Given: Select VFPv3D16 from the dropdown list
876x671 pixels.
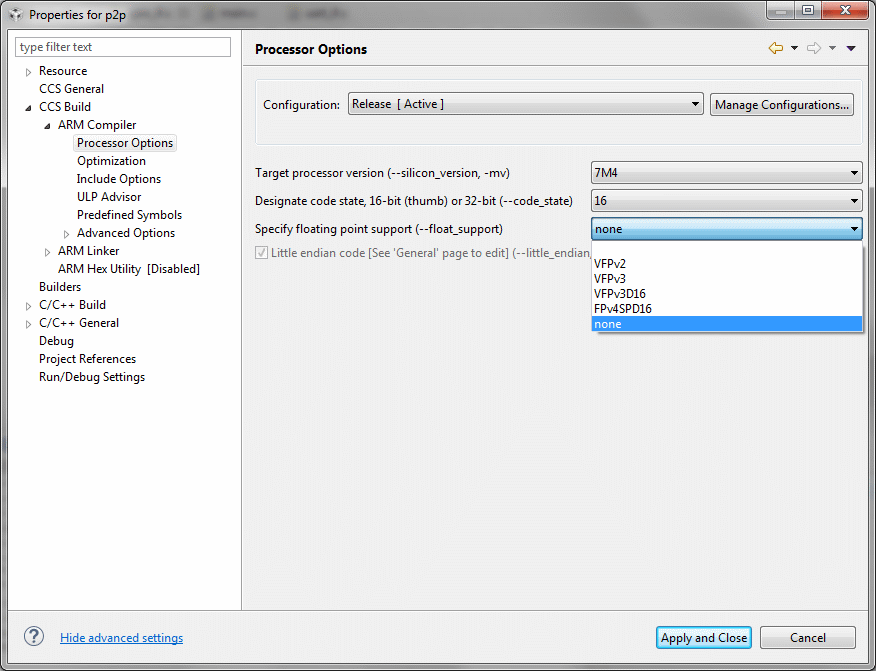Looking at the screenshot, I should tap(622, 294).
